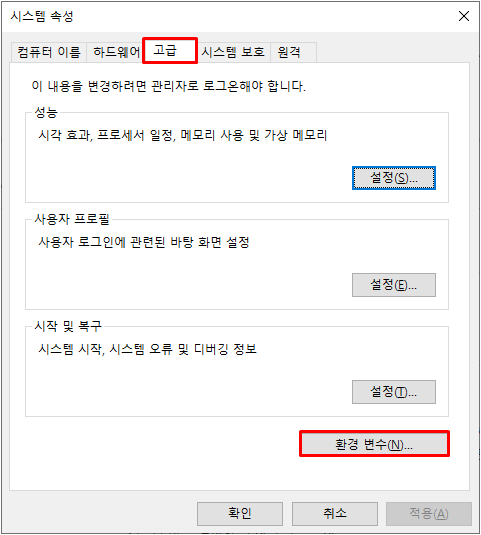Switch to the 원격 tab
The height and width of the screenshot is (535, 481).
(293, 52)
